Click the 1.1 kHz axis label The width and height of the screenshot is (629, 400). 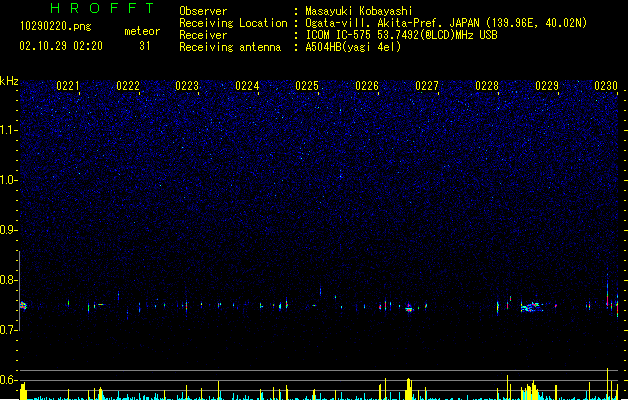click(x=8, y=130)
